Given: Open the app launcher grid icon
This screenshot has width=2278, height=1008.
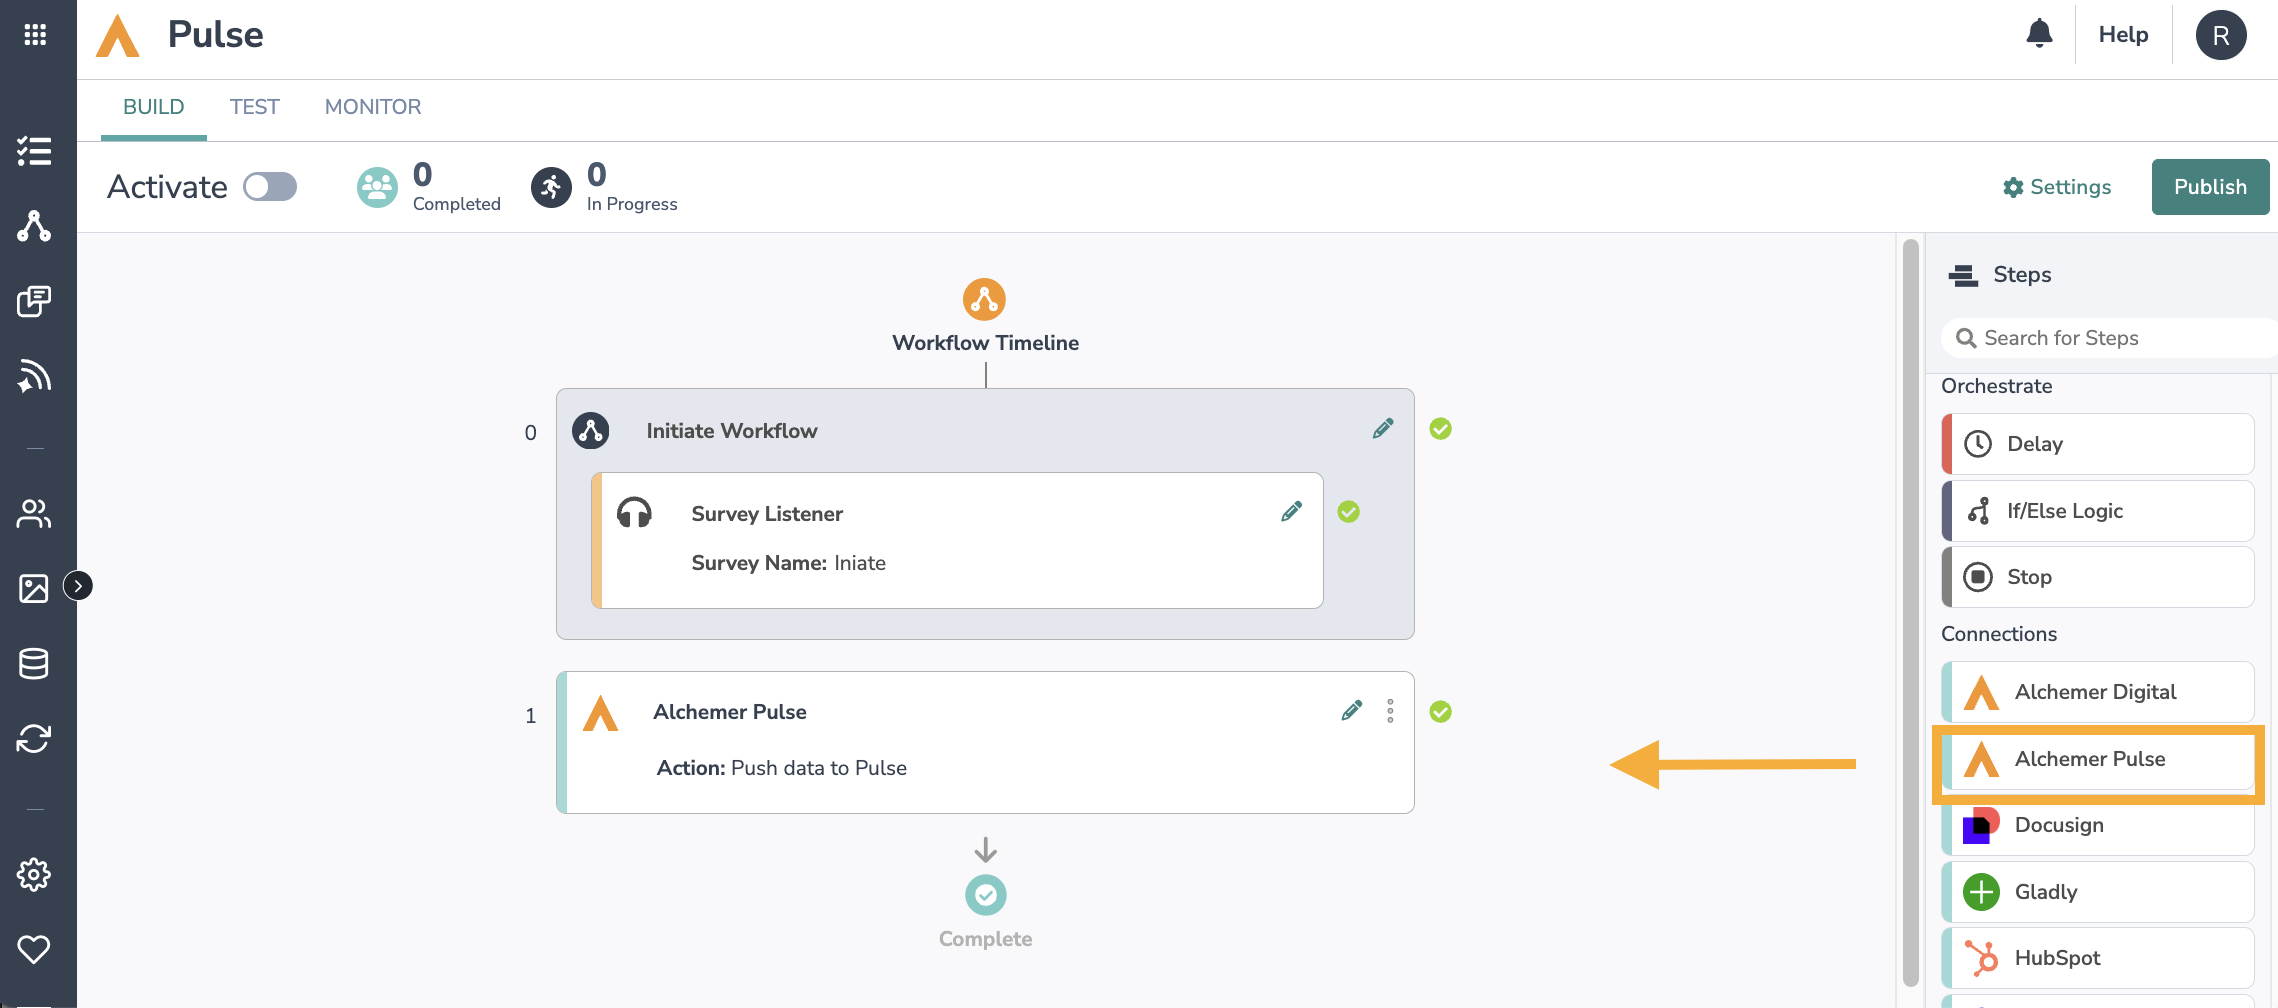Looking at the screenshot, I should coord(35,35).
